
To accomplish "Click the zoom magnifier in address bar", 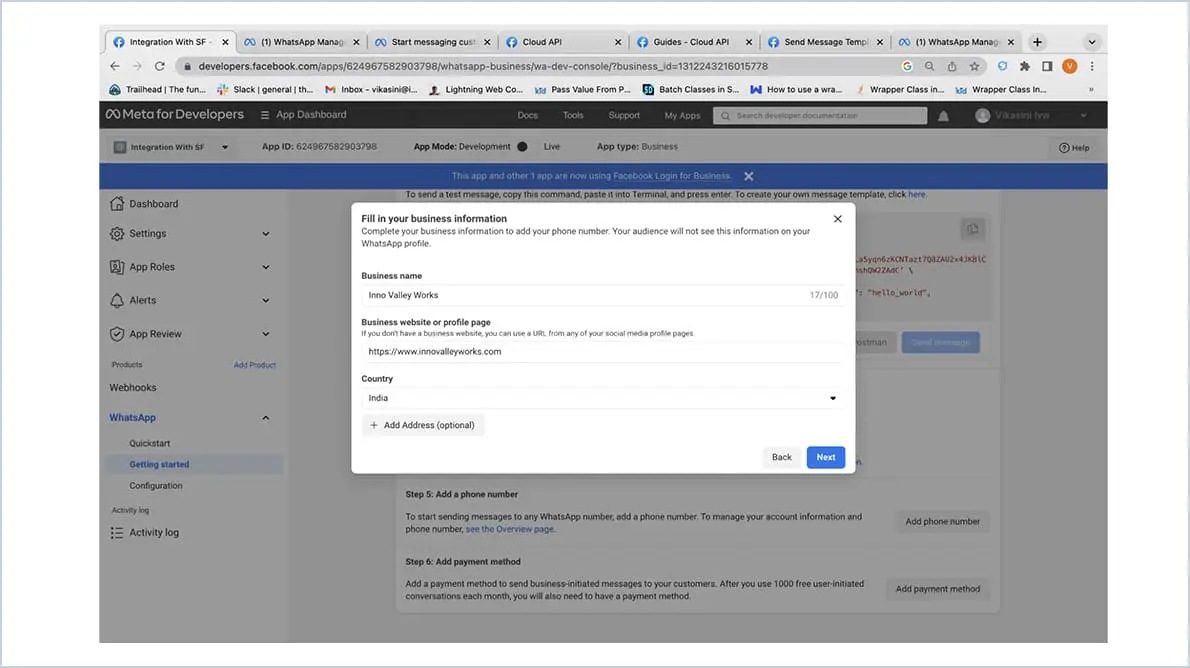I will coord(930,66).
